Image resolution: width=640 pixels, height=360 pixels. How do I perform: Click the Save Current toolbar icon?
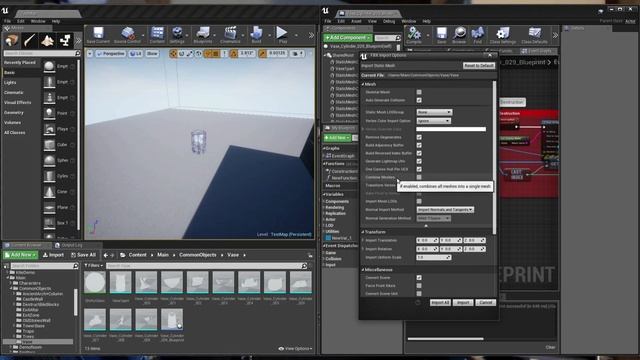pyautogui.click(x=98, y=35)
